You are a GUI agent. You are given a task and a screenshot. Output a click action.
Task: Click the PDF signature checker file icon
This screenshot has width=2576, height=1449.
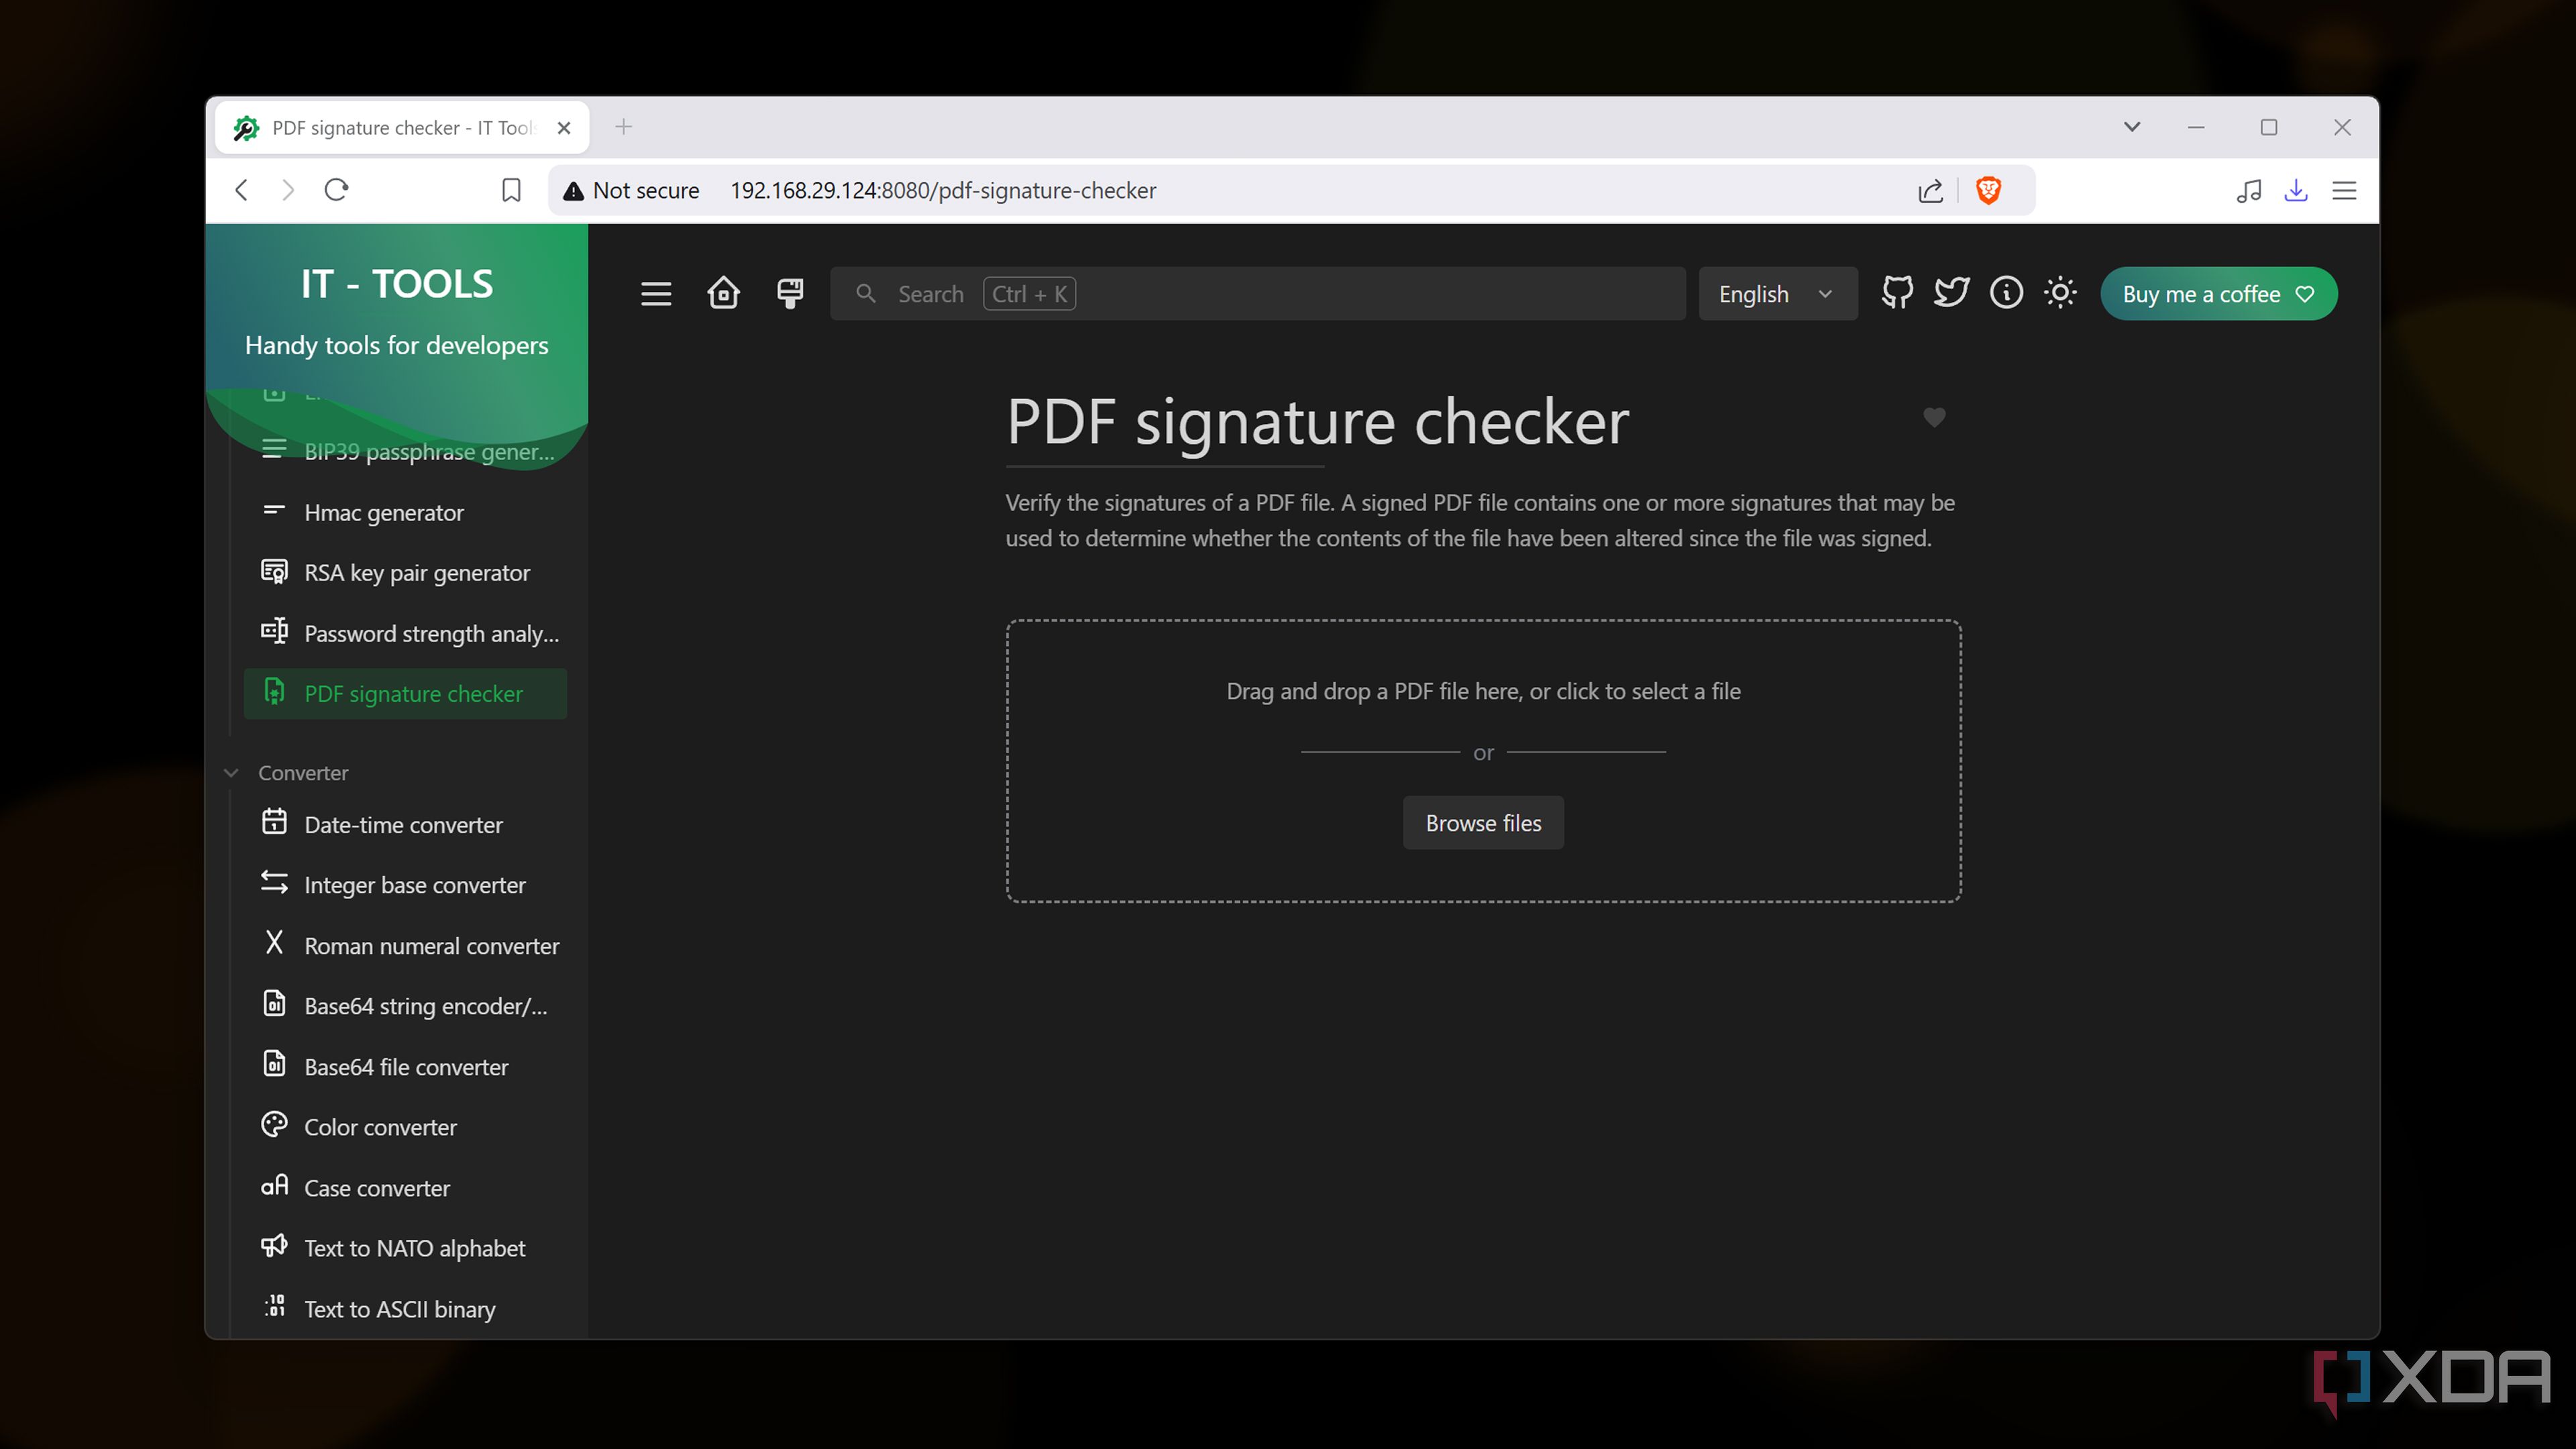point(274,692)
